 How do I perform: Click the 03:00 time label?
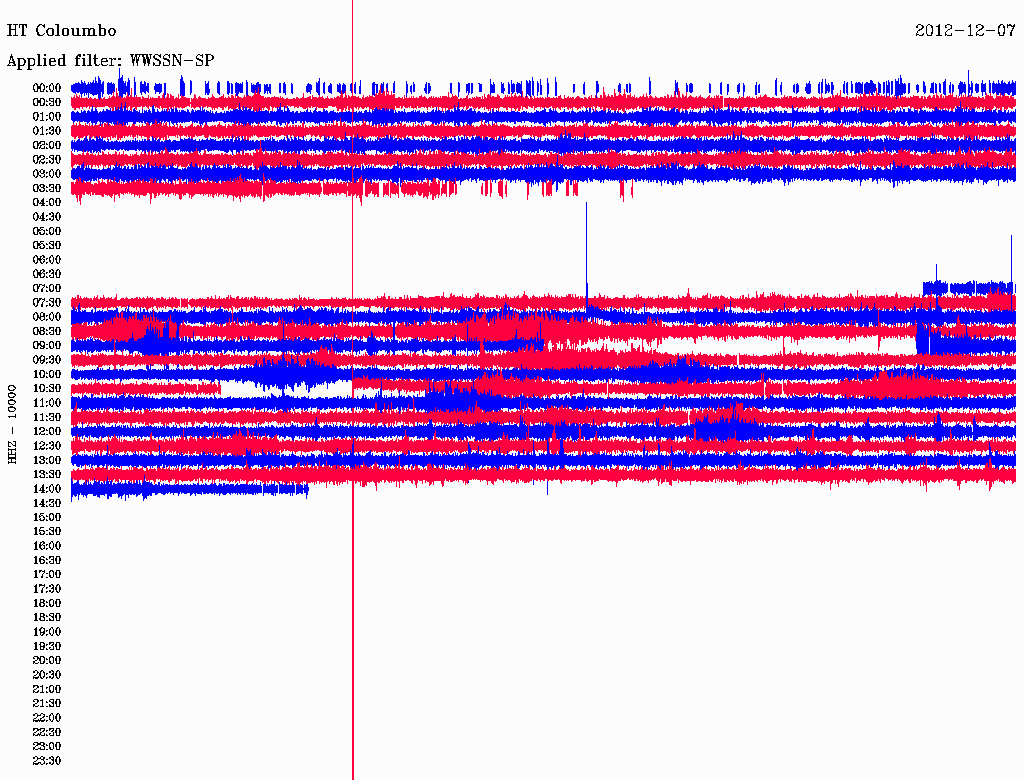pos(47,174)
